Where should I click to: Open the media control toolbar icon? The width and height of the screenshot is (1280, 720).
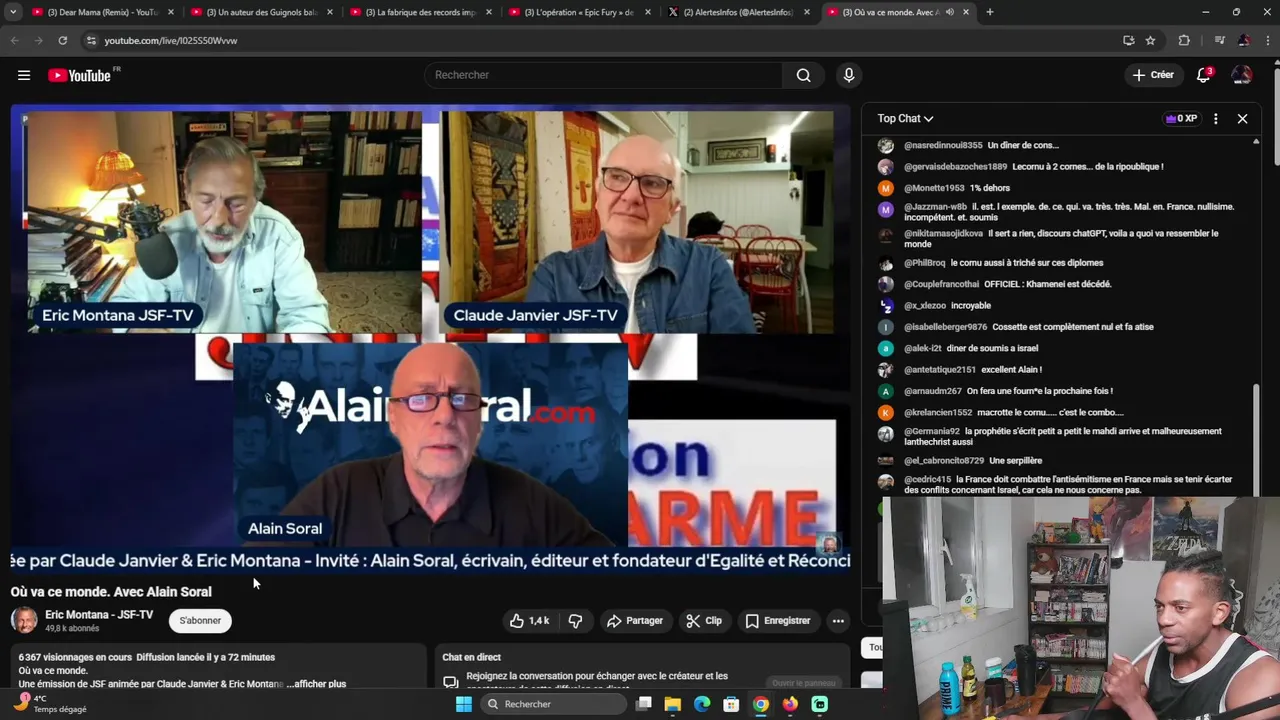1219,40
